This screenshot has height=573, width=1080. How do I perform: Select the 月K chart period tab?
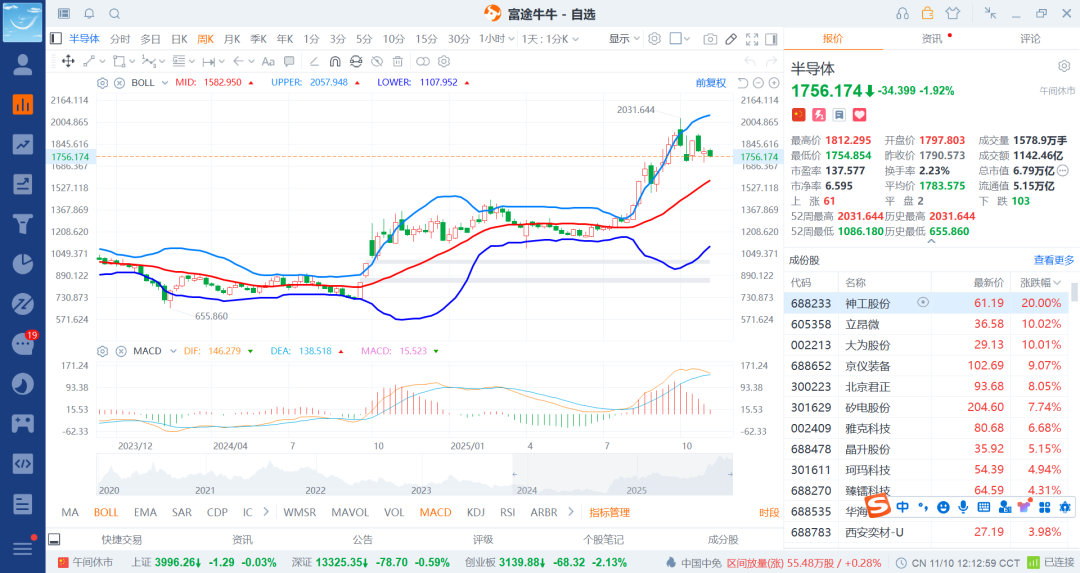(232, 39)
